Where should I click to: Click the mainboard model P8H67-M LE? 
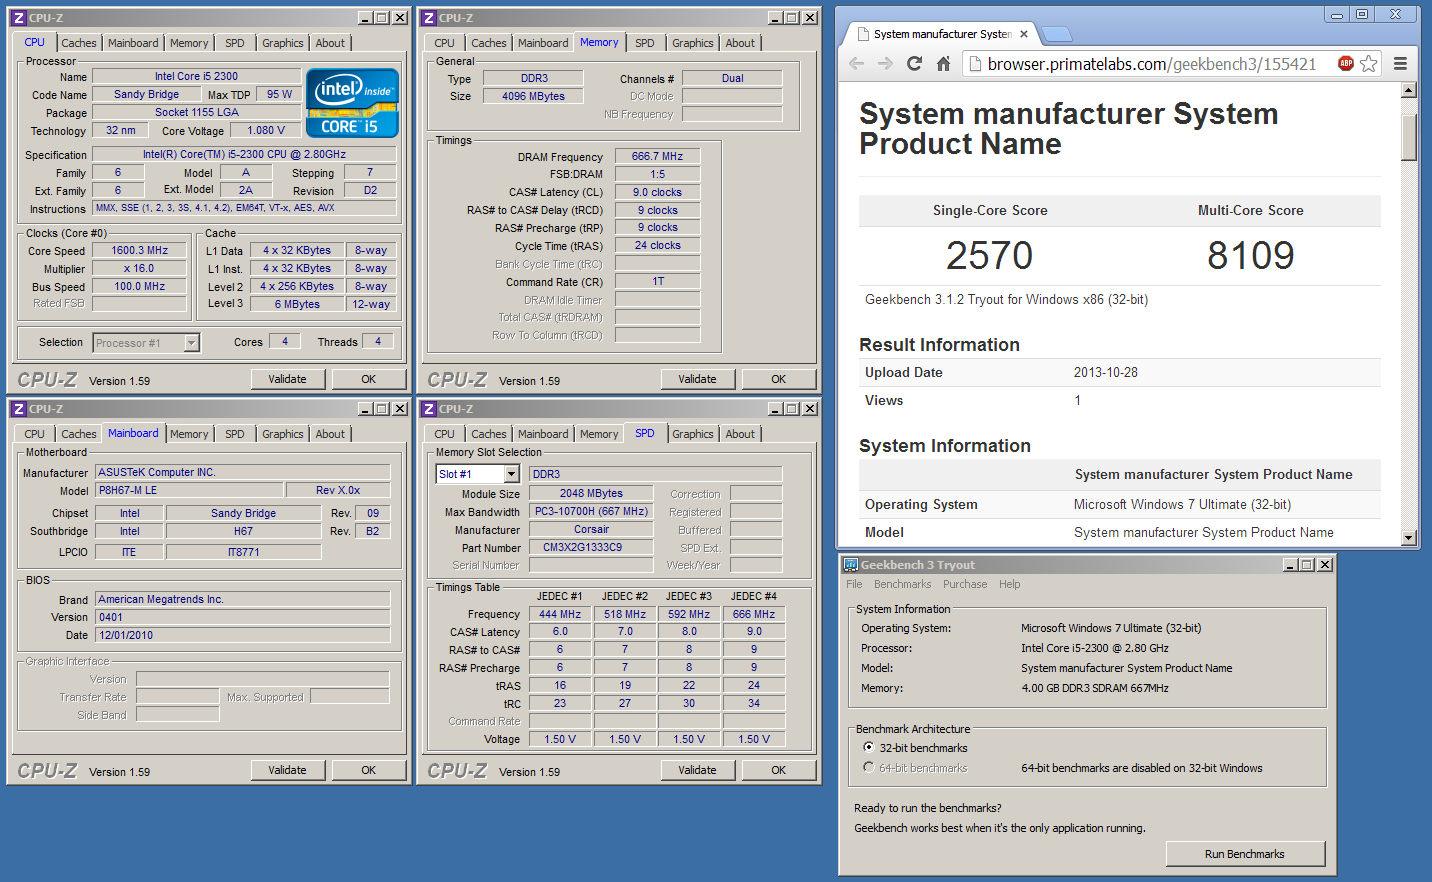point(189,490)
